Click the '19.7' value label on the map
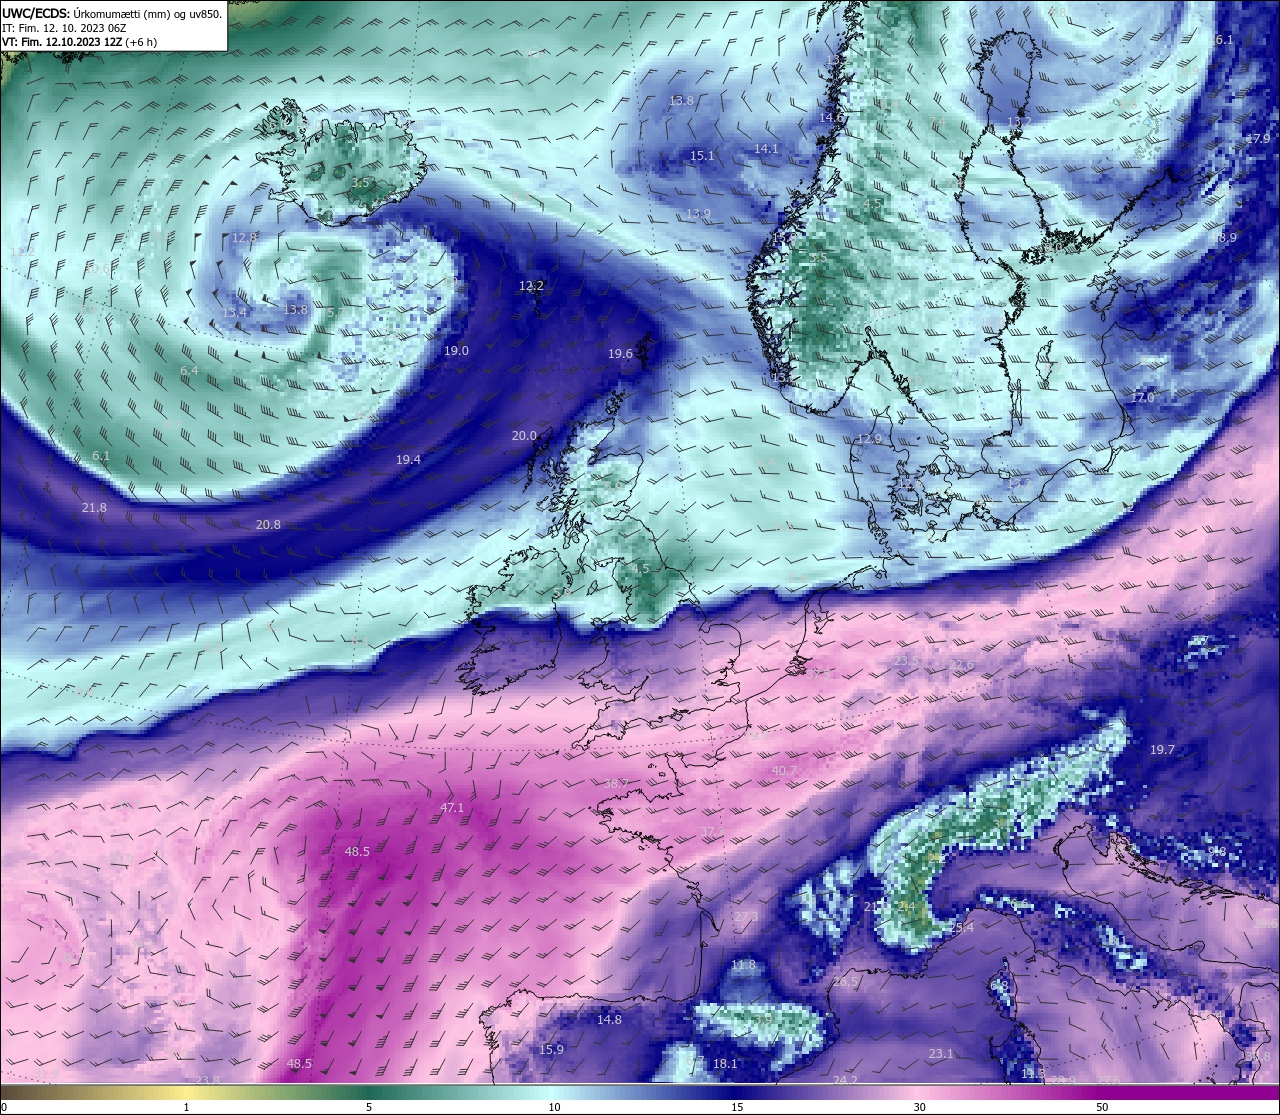1280x1115 pixels. click(1162, 750)
